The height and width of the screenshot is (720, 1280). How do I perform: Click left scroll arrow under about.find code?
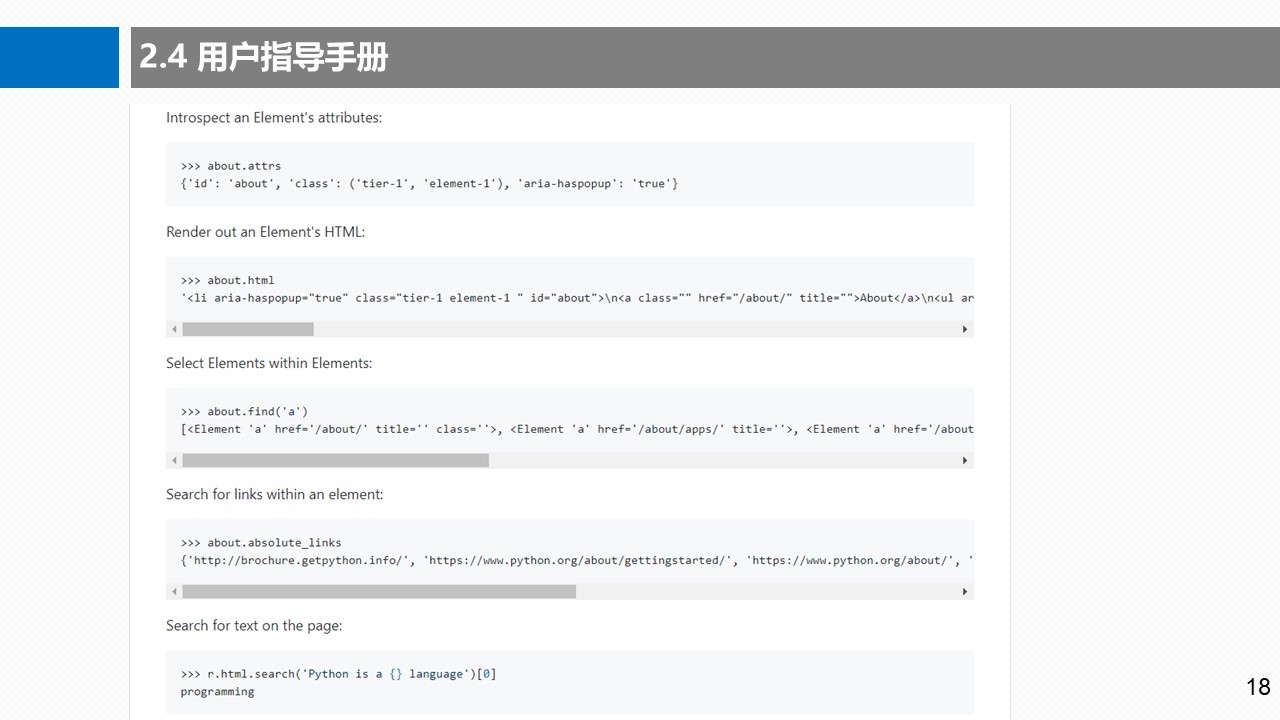(174, 461)
